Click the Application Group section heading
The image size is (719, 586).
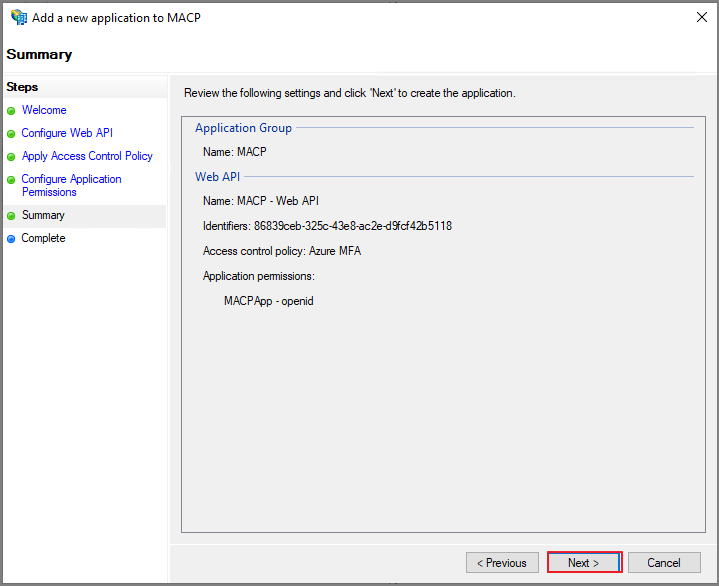tap(243, 128)
